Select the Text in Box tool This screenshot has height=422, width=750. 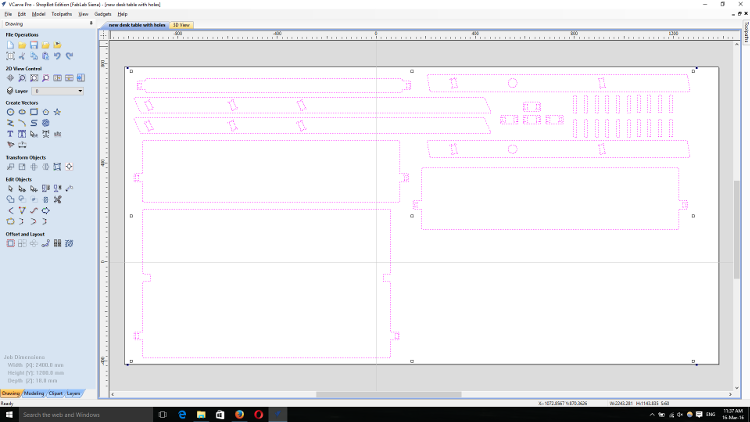pos(22,134)
